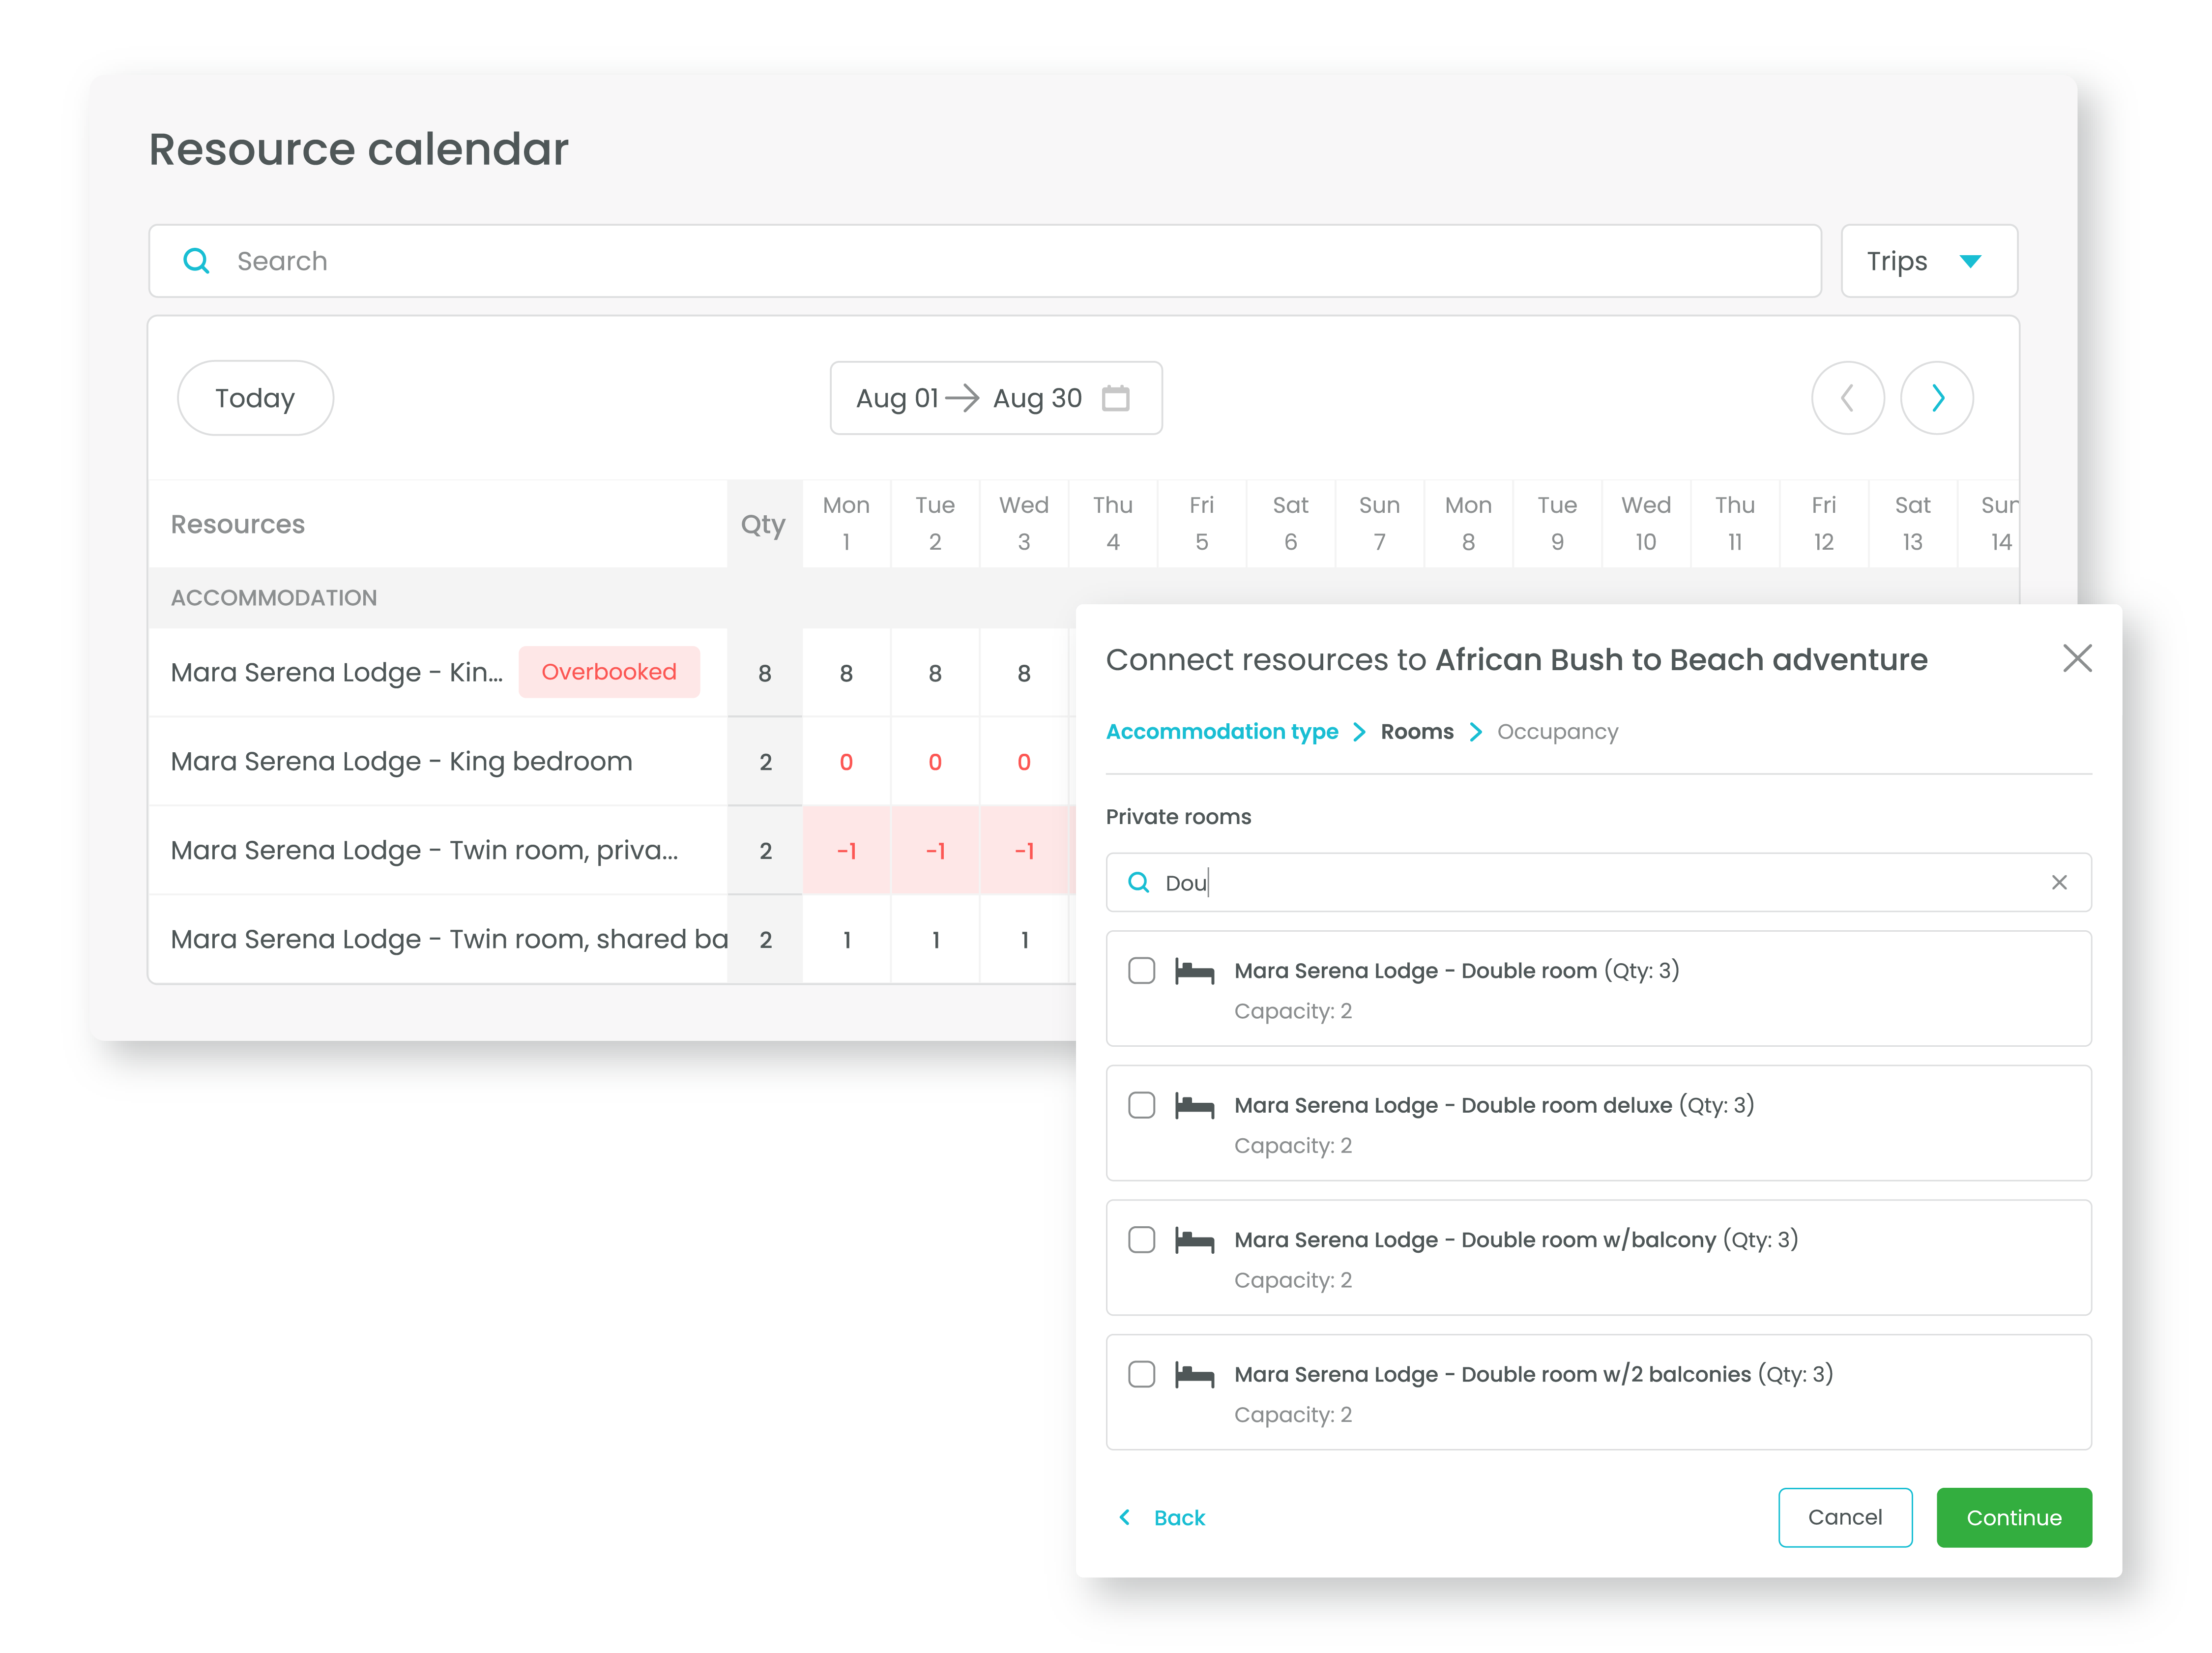This screenshot has width=2212, height=1653.
Task: Click the Overbooked badge
Action: click(x=609, y=672)
